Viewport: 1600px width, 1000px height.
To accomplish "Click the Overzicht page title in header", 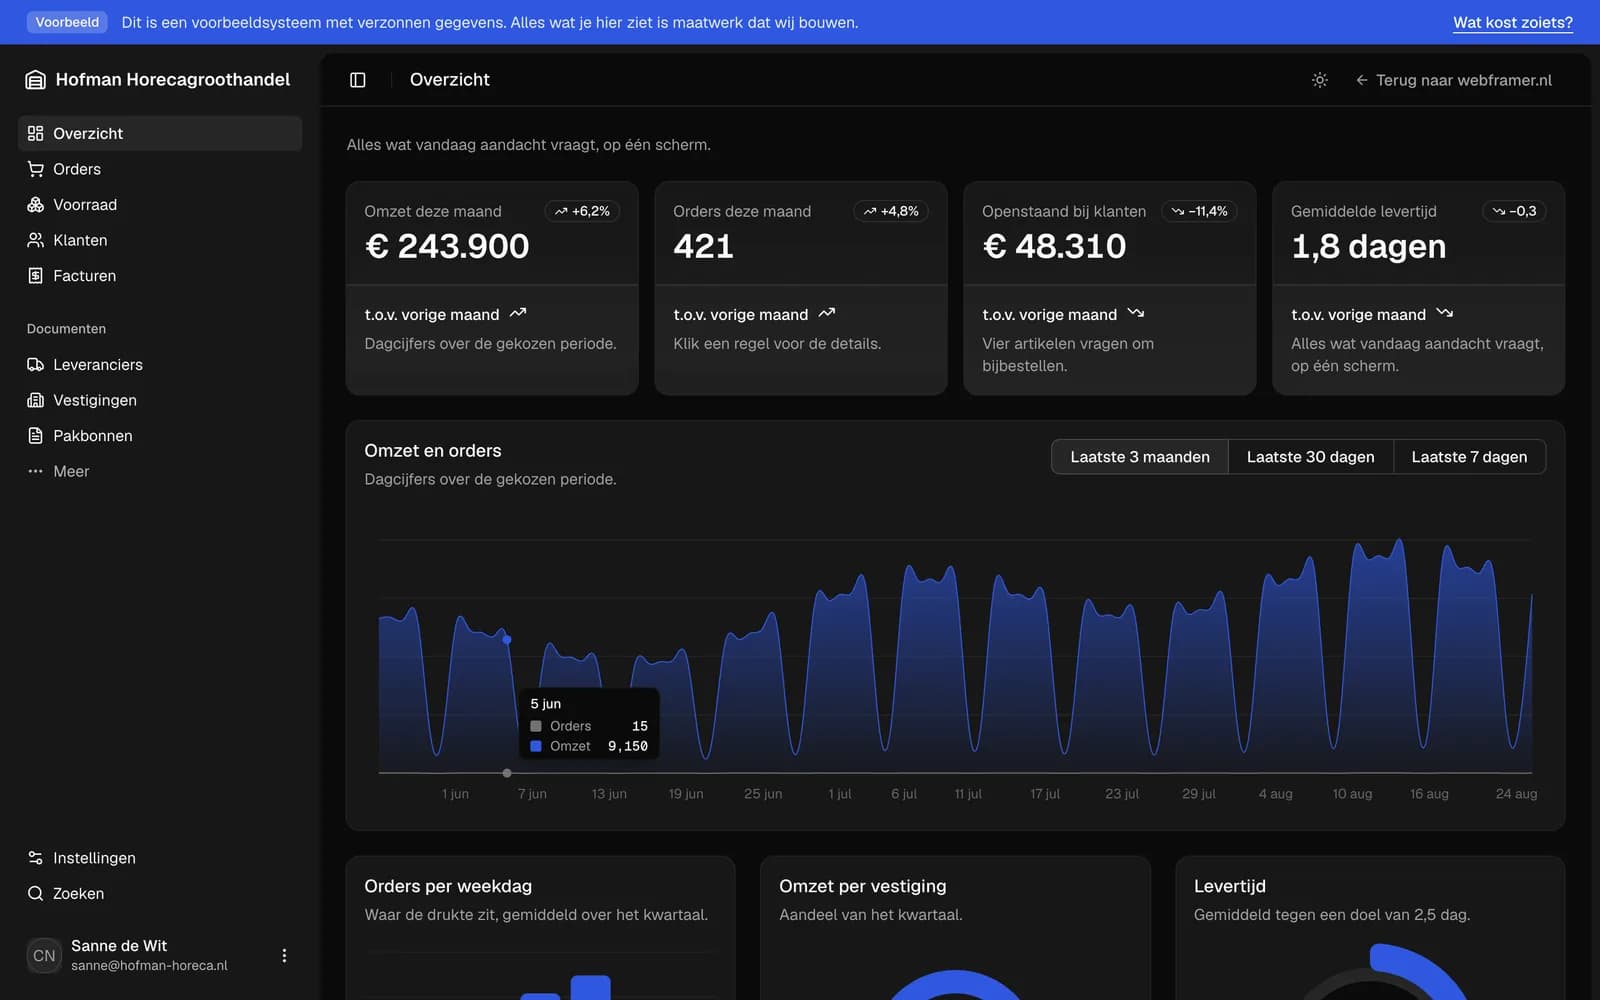I will point(450,80).
